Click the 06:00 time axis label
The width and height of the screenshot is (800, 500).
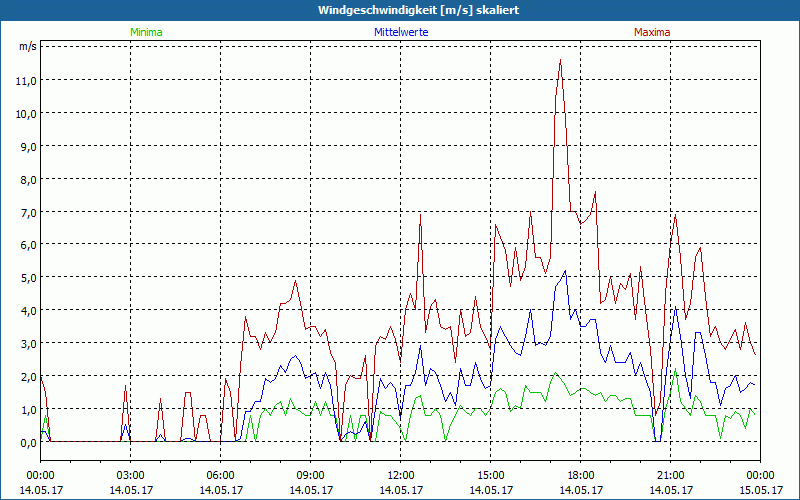click(x=220, y=476)
